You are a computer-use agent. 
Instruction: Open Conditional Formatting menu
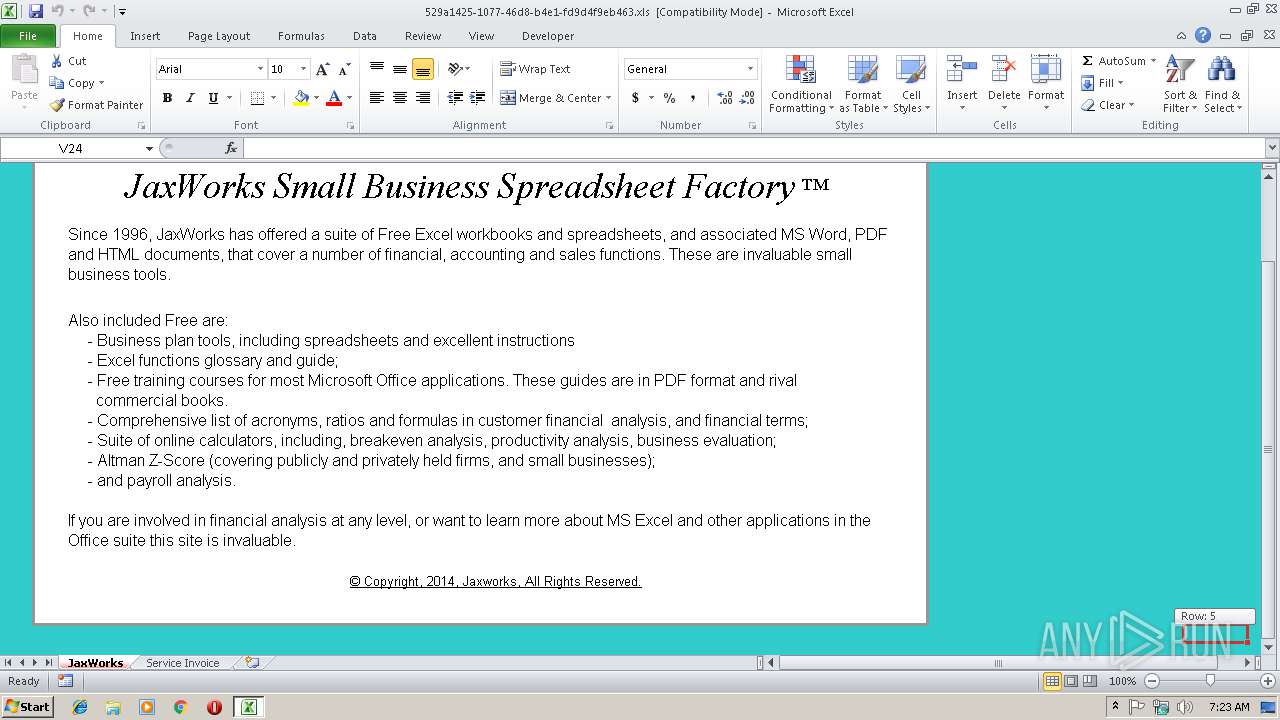coord(801,84)
